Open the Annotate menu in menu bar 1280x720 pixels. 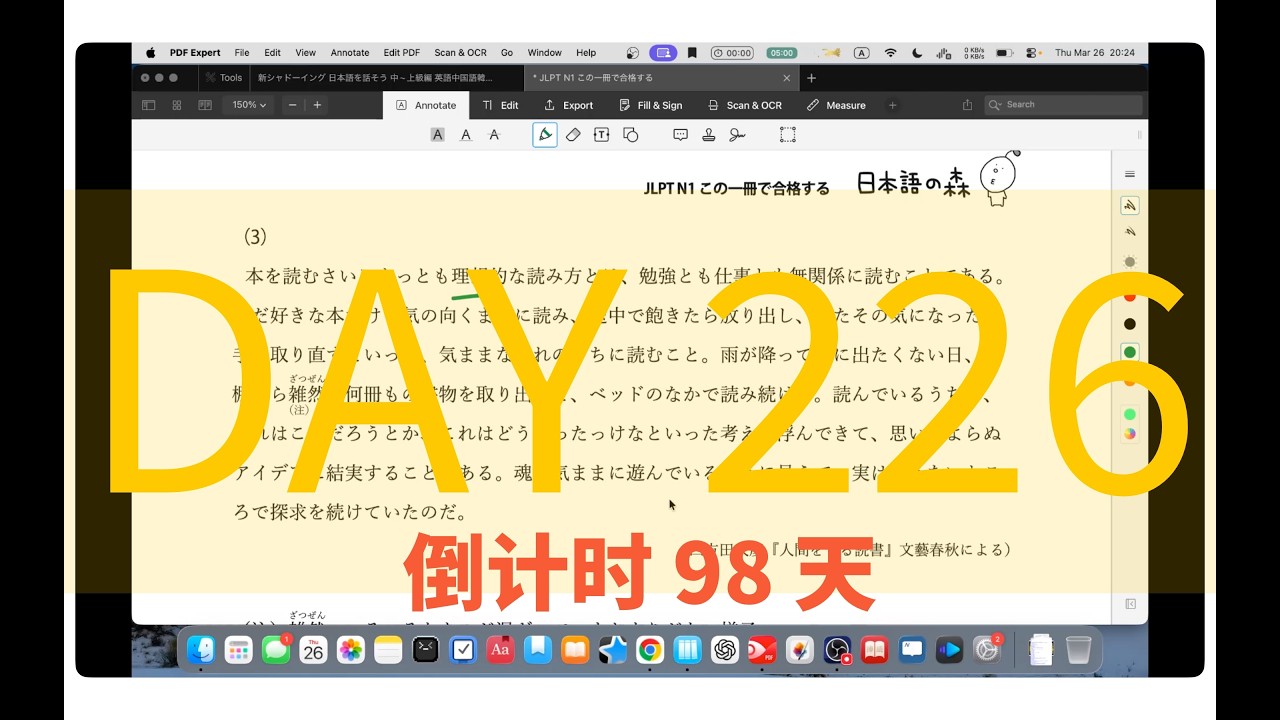(350, 53)
